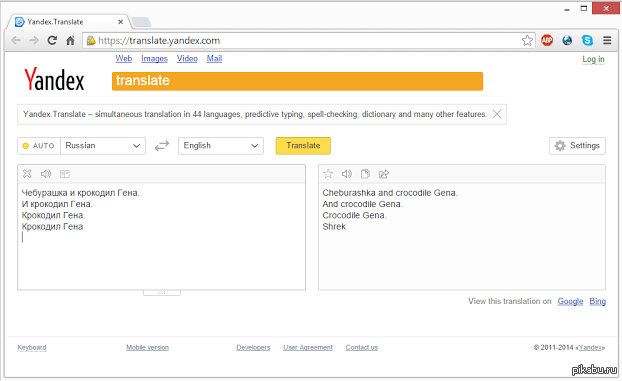622x381 pixels.
Task: Open the globe extension icon
Action: click(567, 40)
